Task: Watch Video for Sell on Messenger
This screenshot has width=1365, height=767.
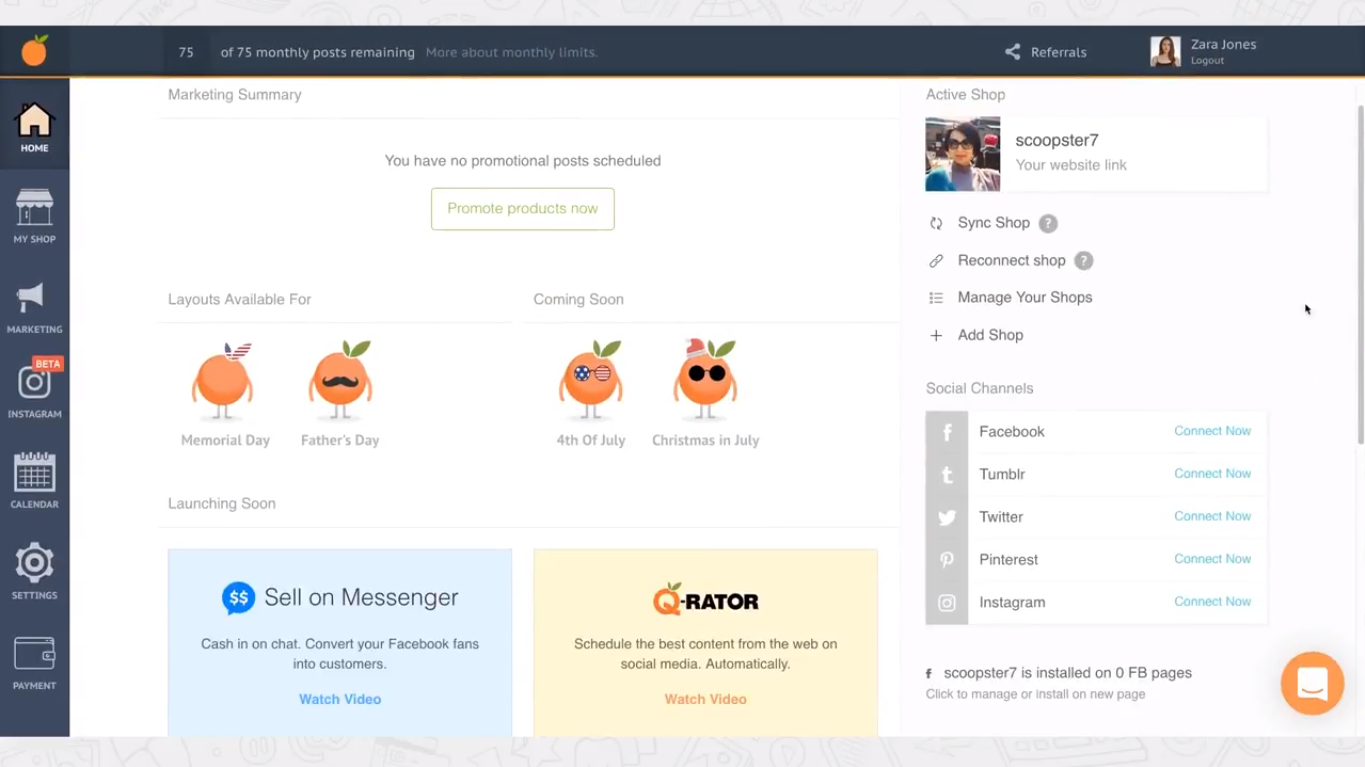Action: coord(340,699)
